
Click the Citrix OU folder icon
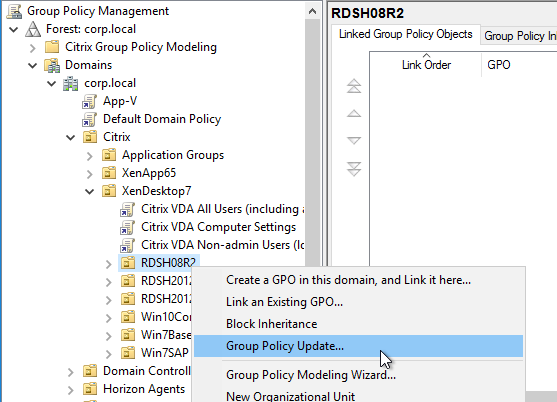coord(90,137)
